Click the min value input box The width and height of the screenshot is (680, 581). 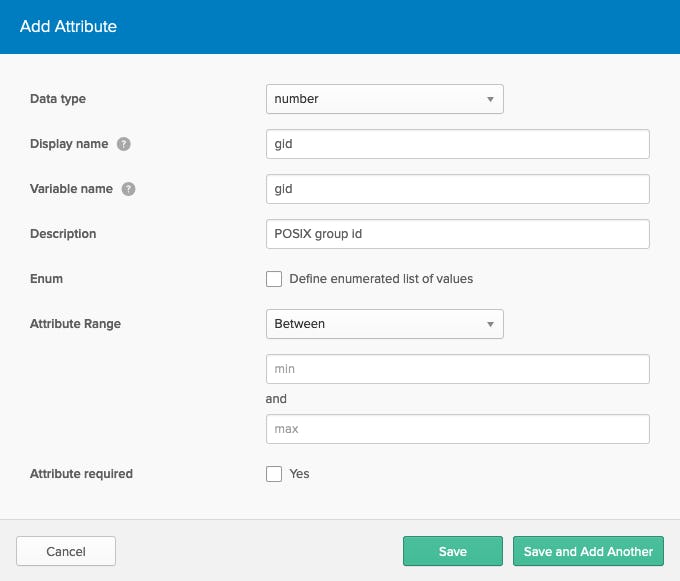click(x=457, y=369)
